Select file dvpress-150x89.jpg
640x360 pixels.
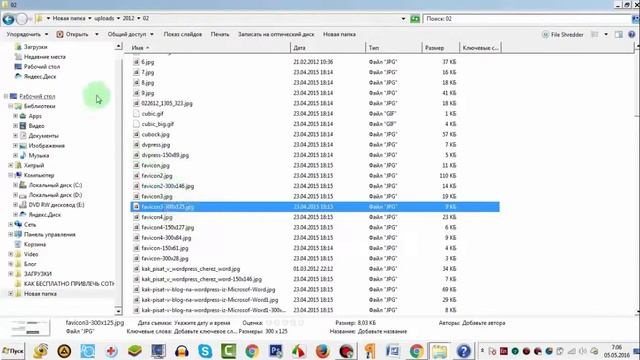click(x=165, y=155)
